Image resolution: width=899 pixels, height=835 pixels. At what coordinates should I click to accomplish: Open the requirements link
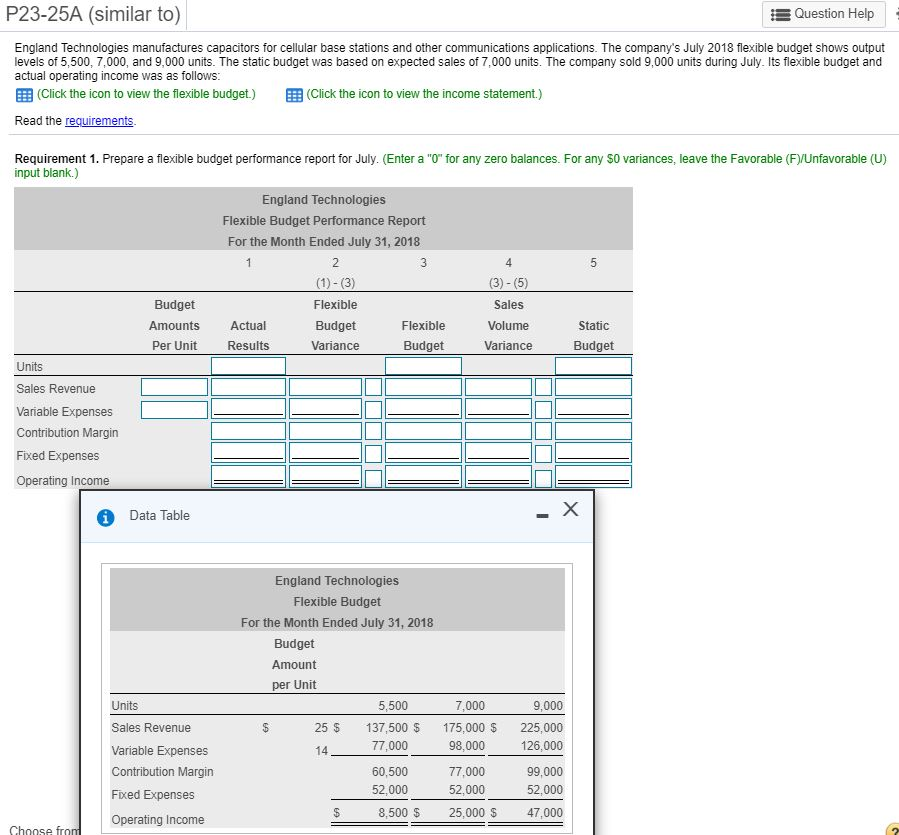[99, 121]
